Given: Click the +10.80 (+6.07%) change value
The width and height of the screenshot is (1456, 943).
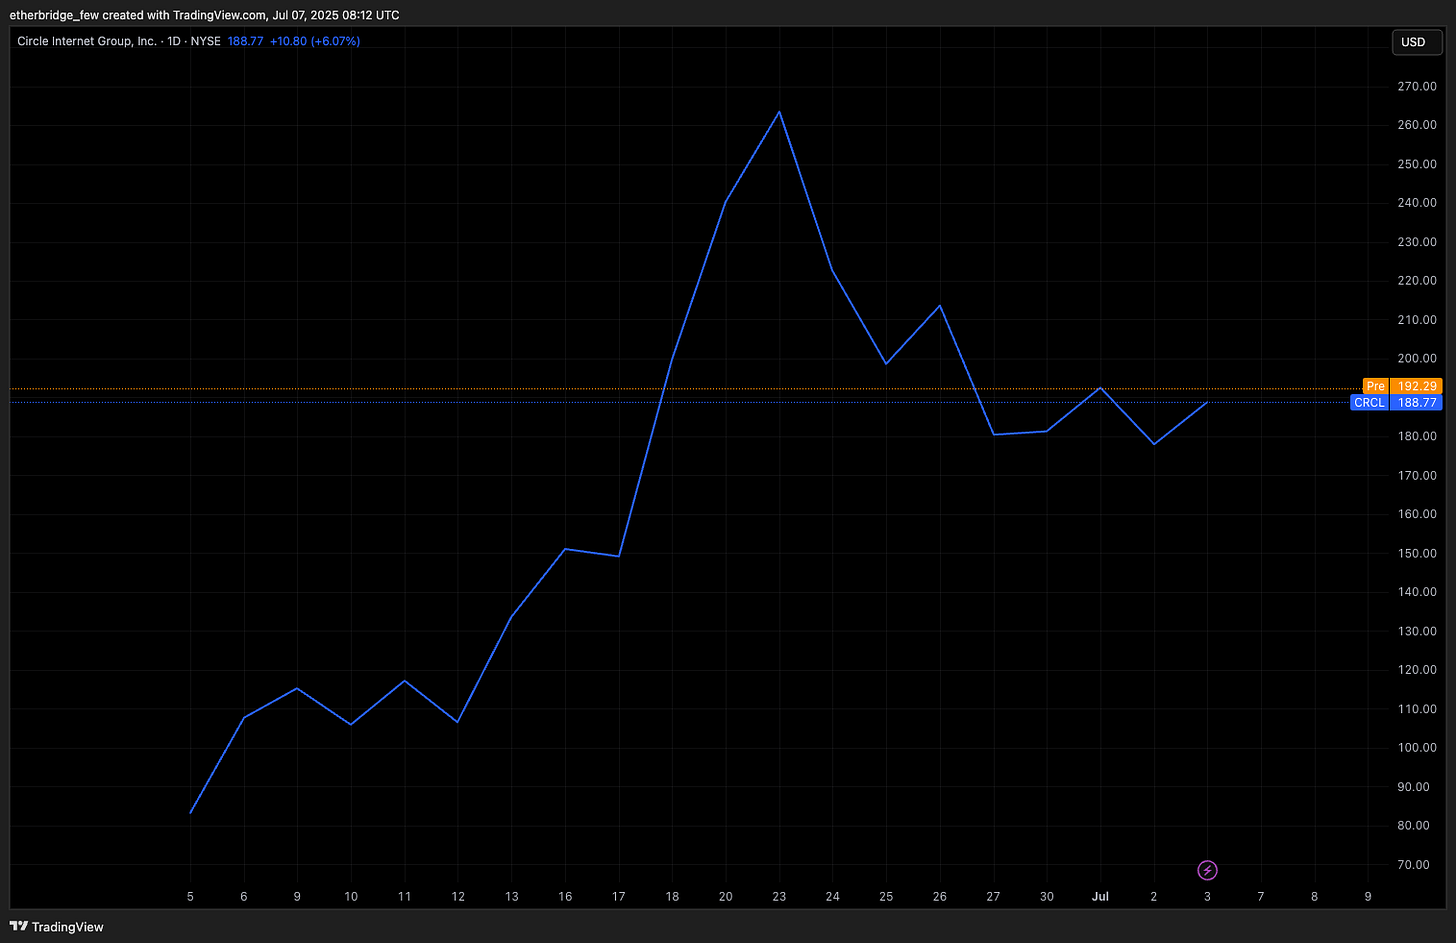Looking at the screenshot, I should click(x=315, y=41).
